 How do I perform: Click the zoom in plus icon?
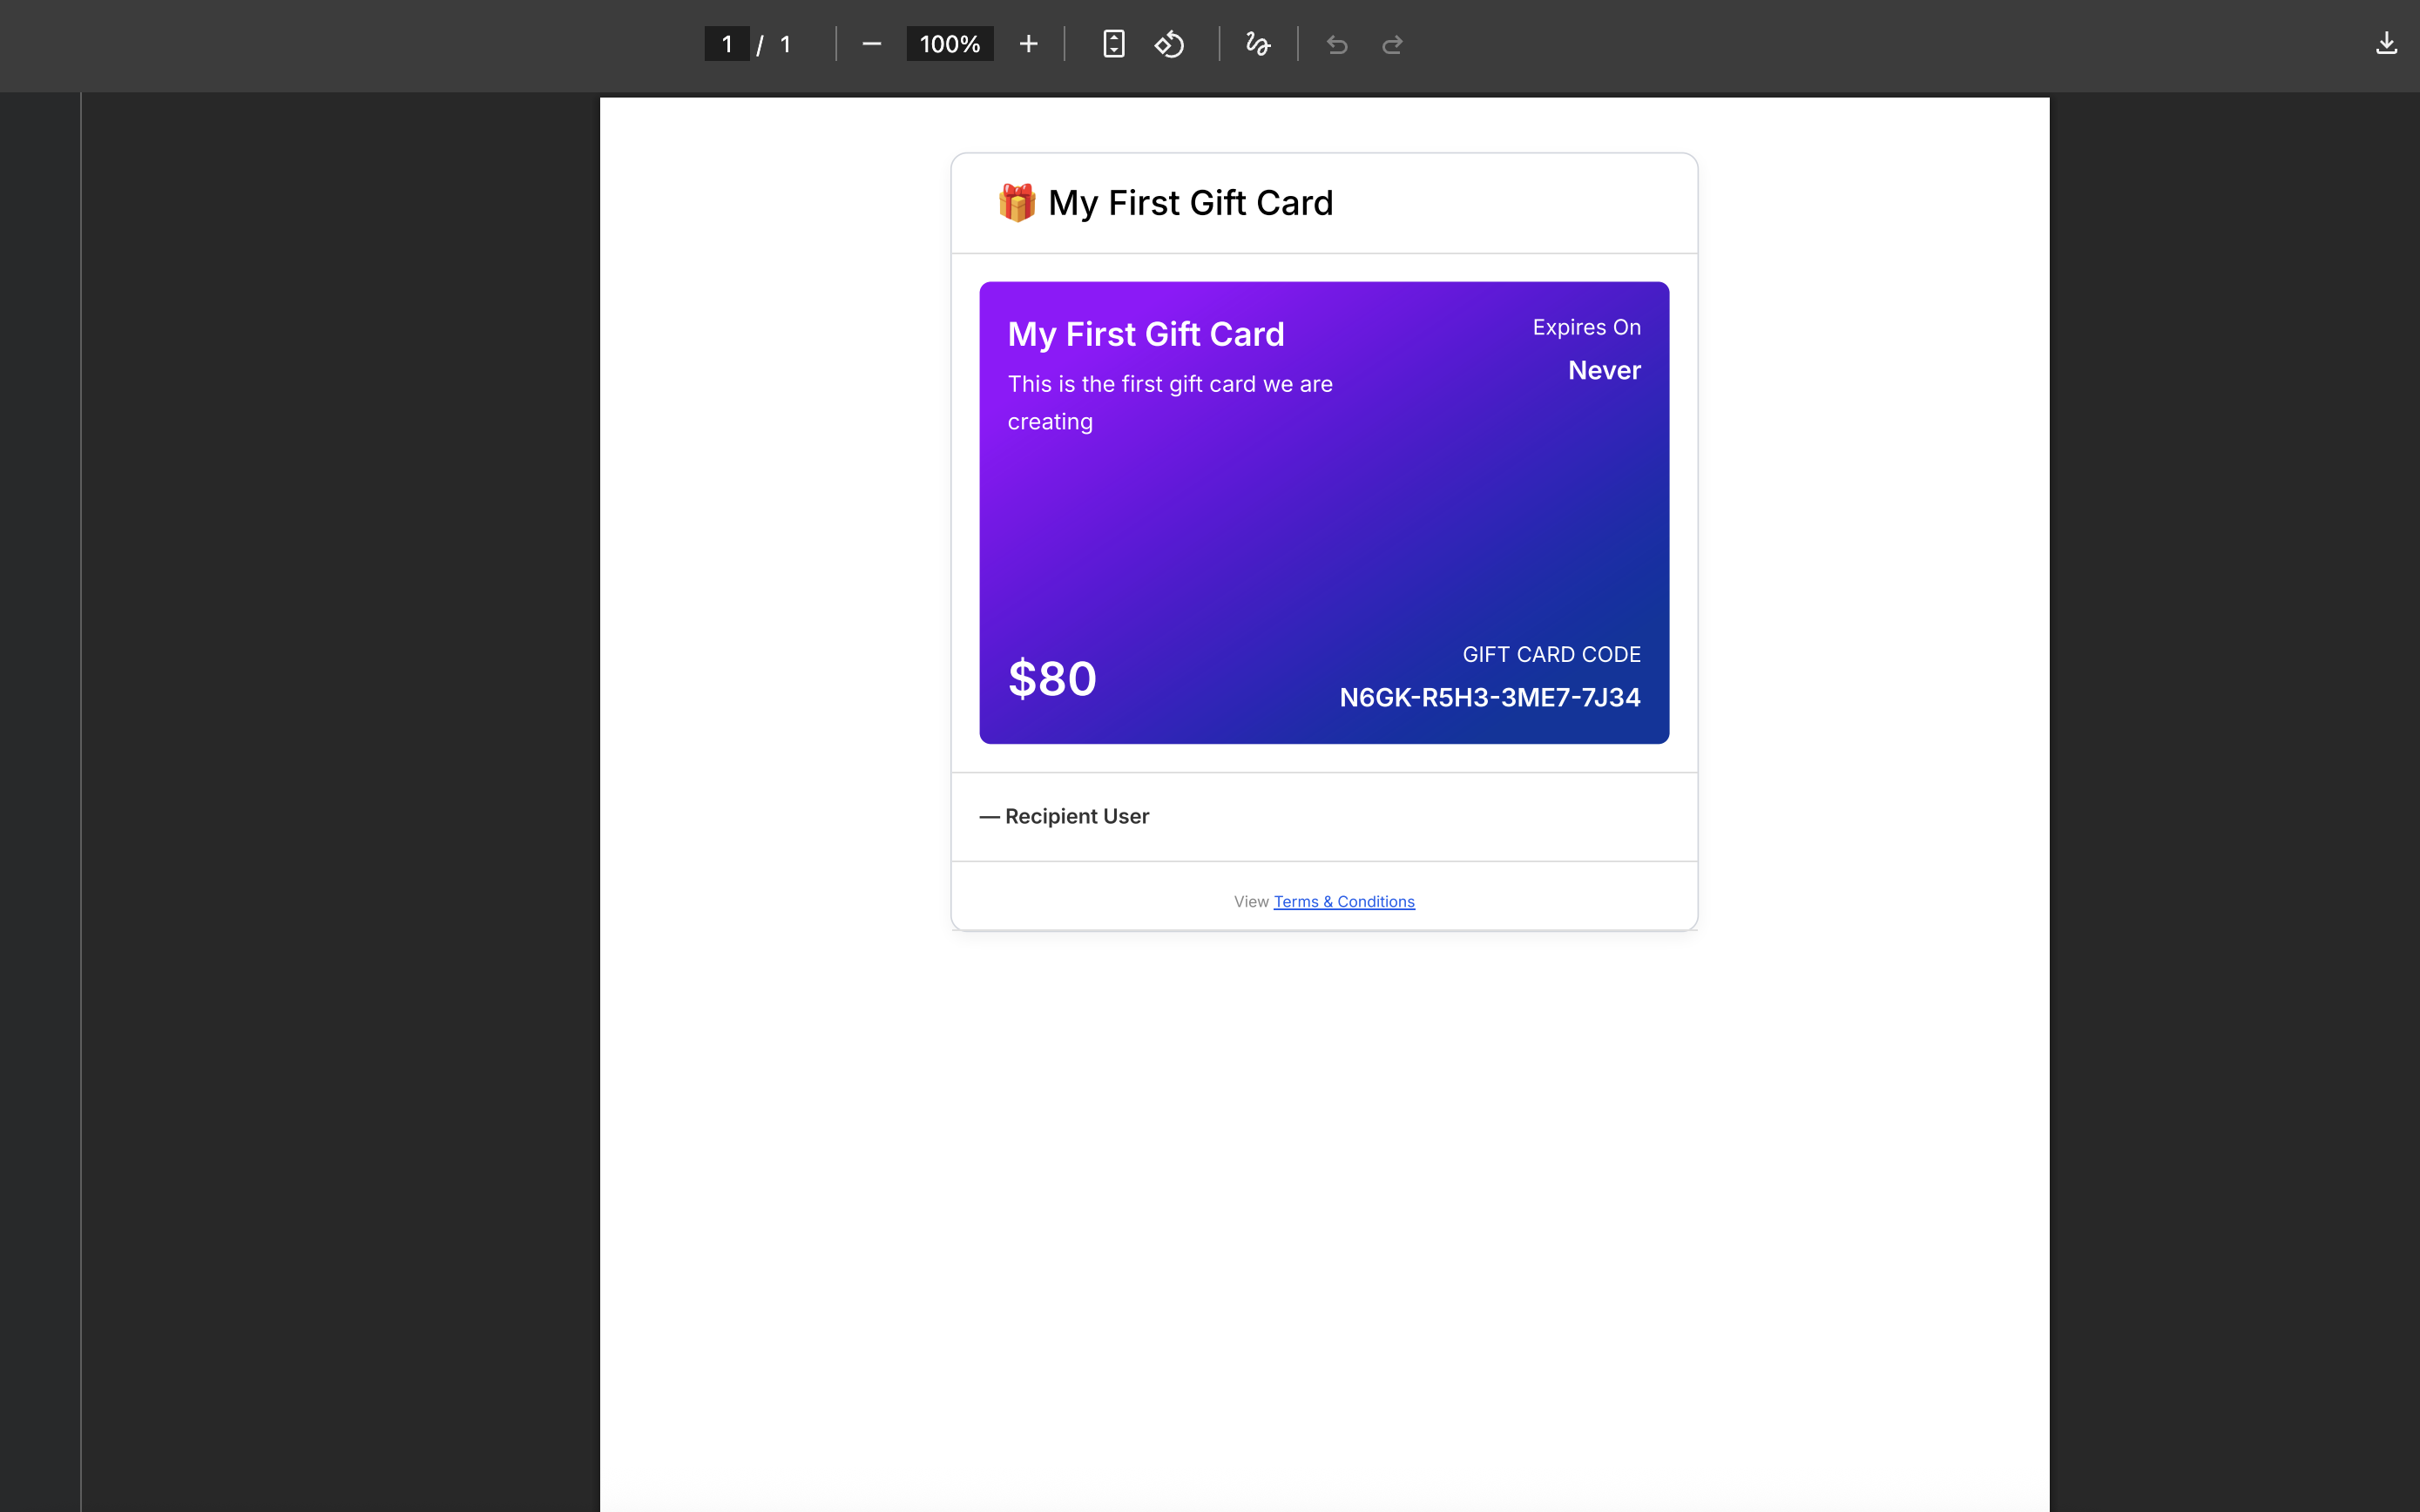pos(1028,44)
